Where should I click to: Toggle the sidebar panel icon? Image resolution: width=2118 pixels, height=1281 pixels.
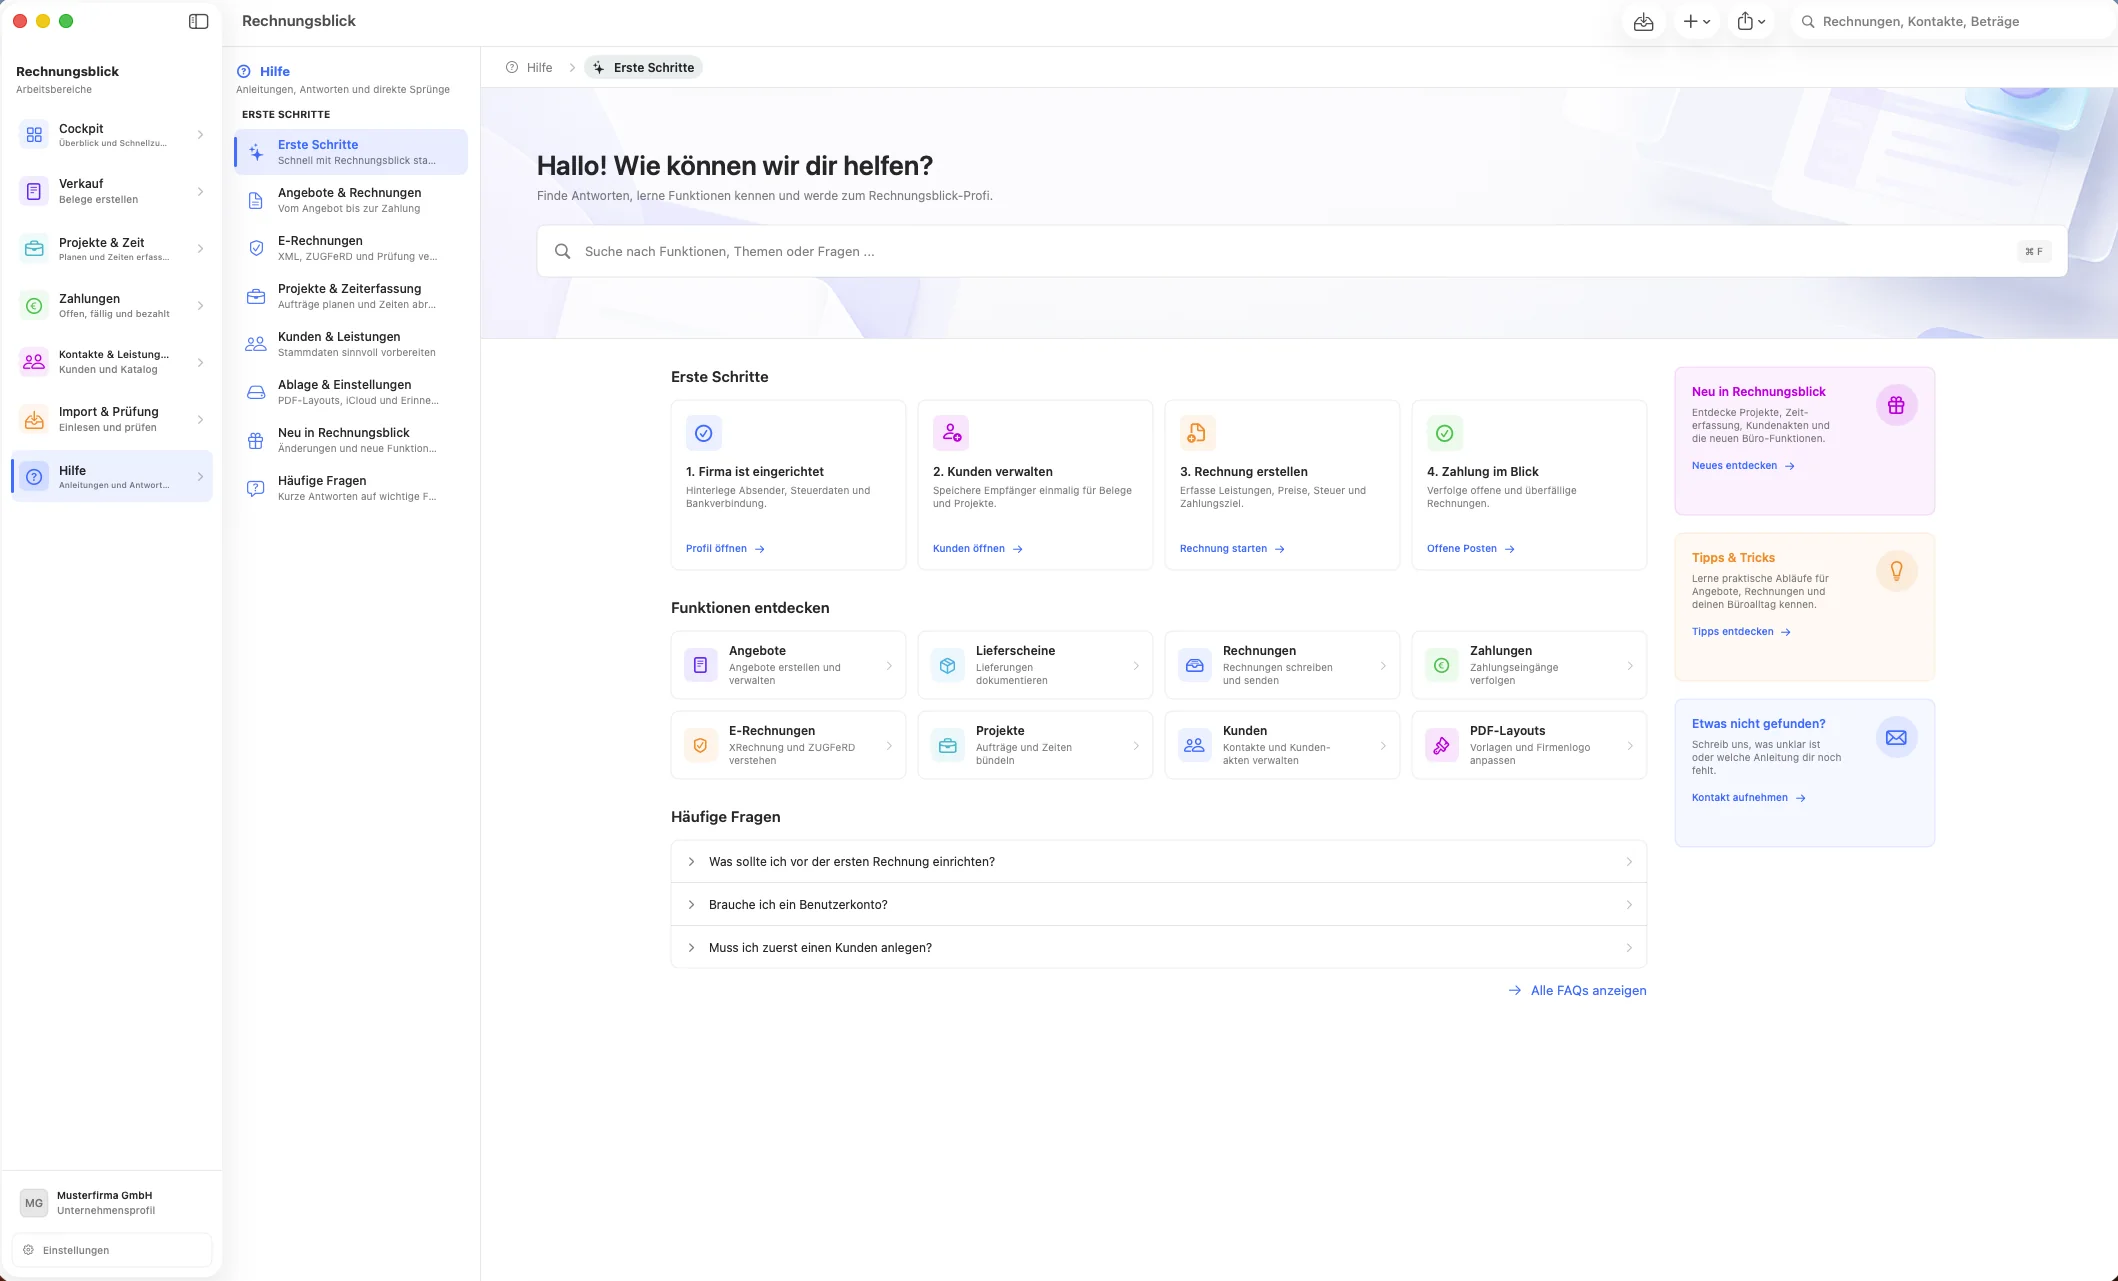pos(198,21)
